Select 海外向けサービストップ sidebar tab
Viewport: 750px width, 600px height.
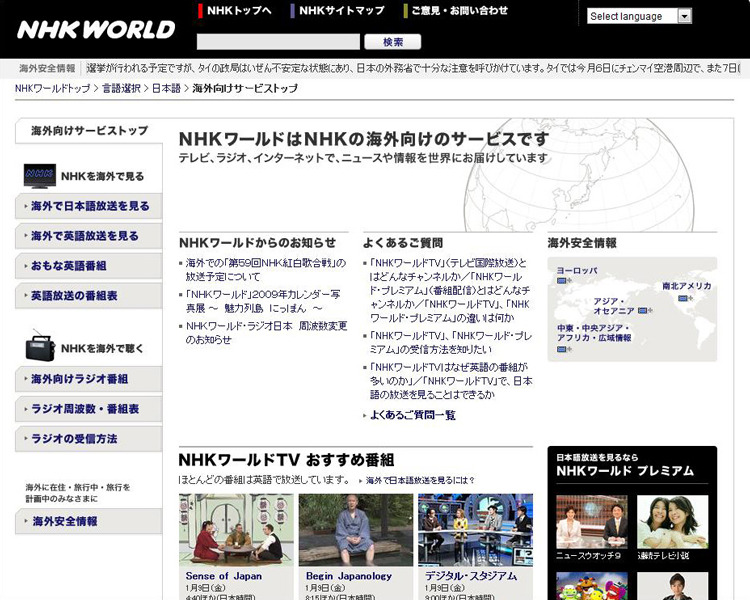(89, 131)
